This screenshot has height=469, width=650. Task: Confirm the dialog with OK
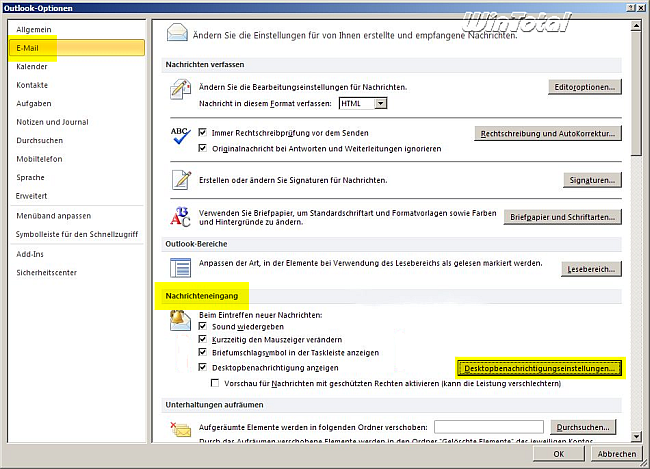(x=558, y=454)
